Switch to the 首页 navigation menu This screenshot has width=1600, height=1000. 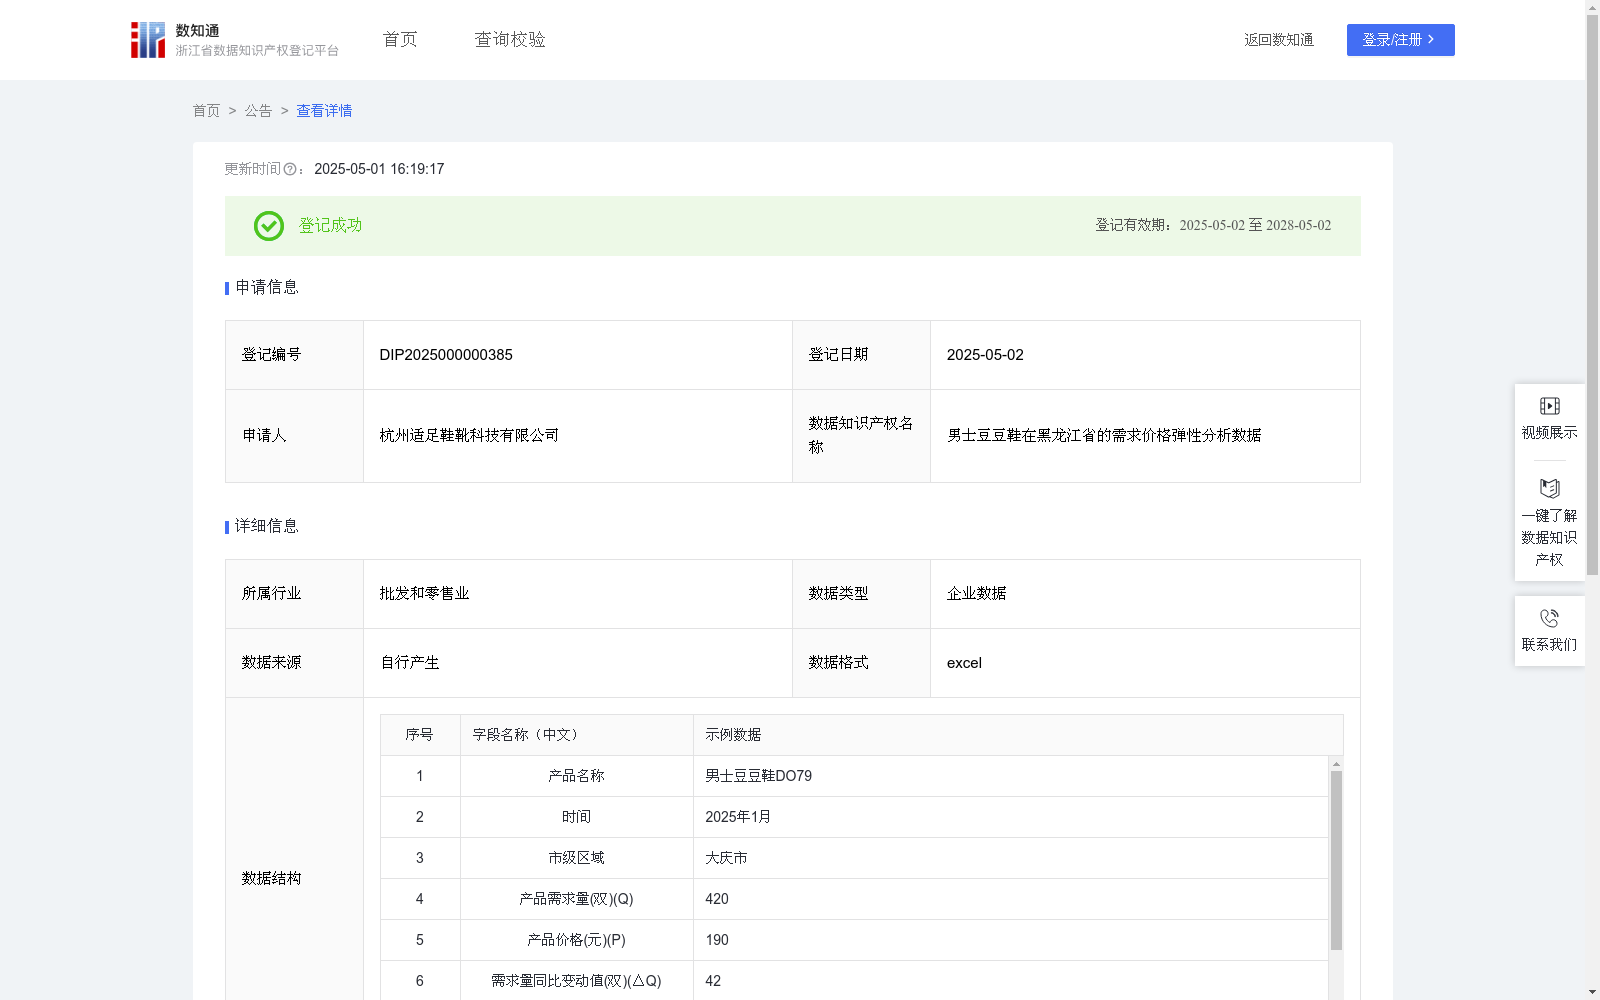click(398, 39)
